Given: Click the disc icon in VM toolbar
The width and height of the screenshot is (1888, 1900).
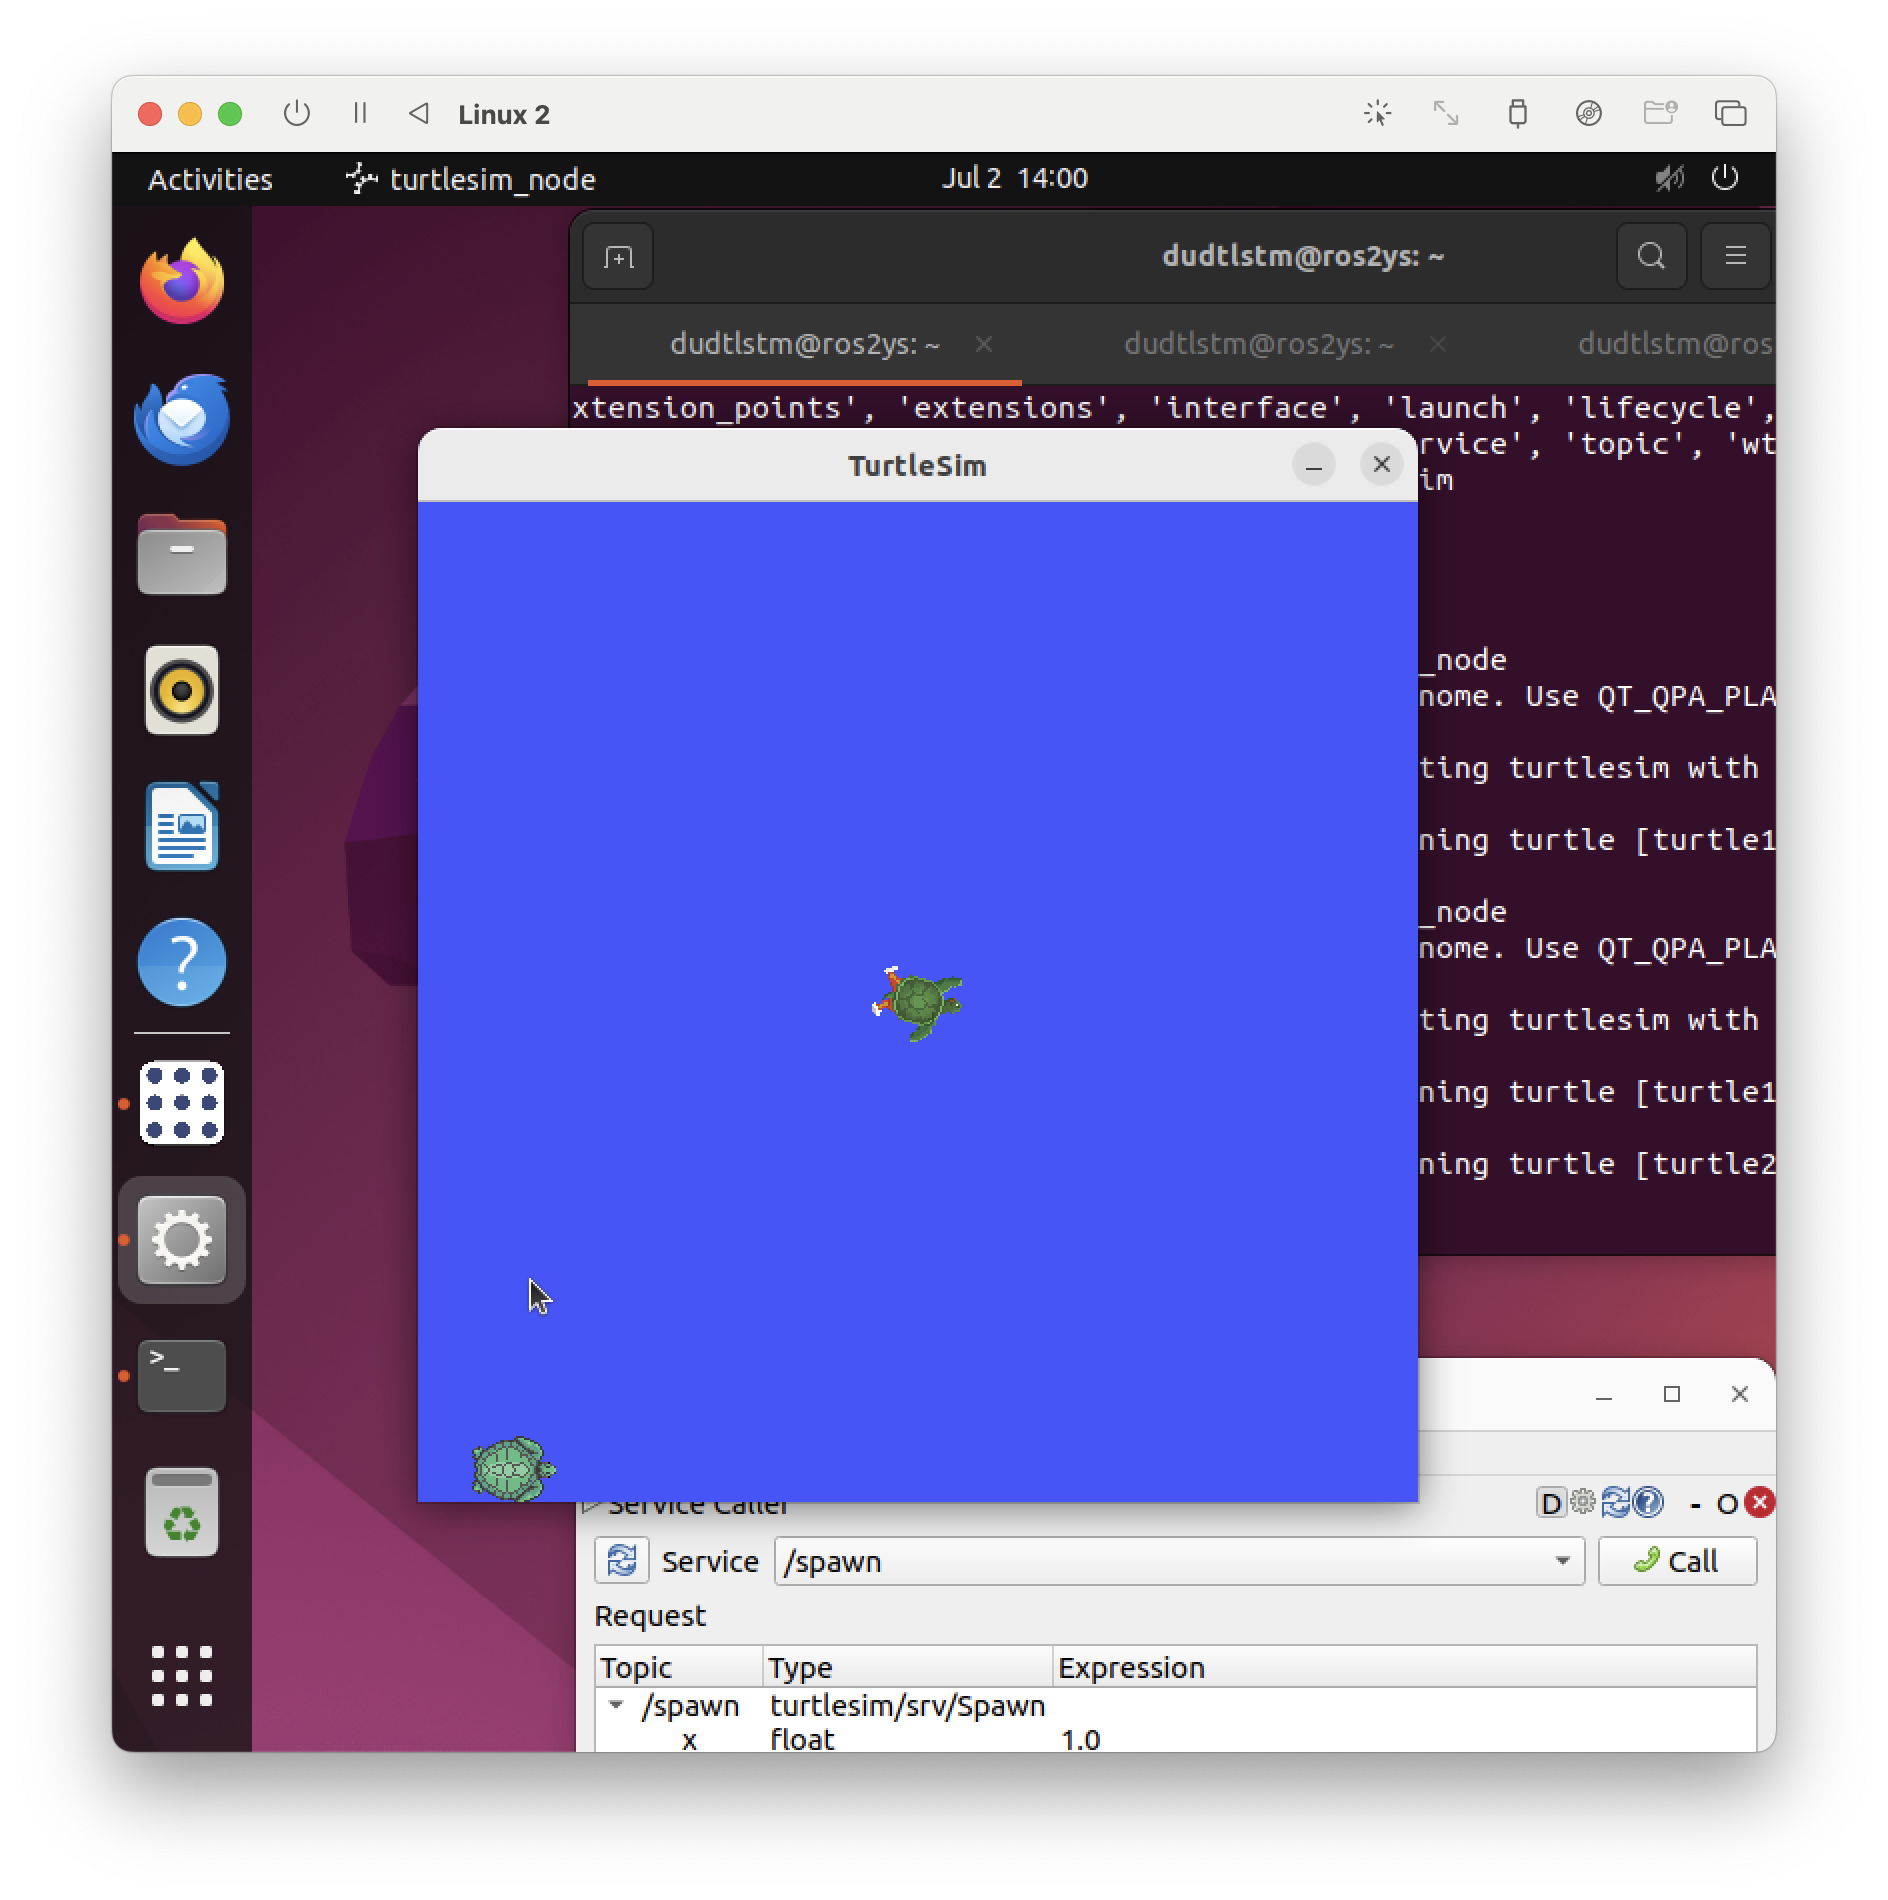Looking at the screenshot, I should (x=1588, y=113).
